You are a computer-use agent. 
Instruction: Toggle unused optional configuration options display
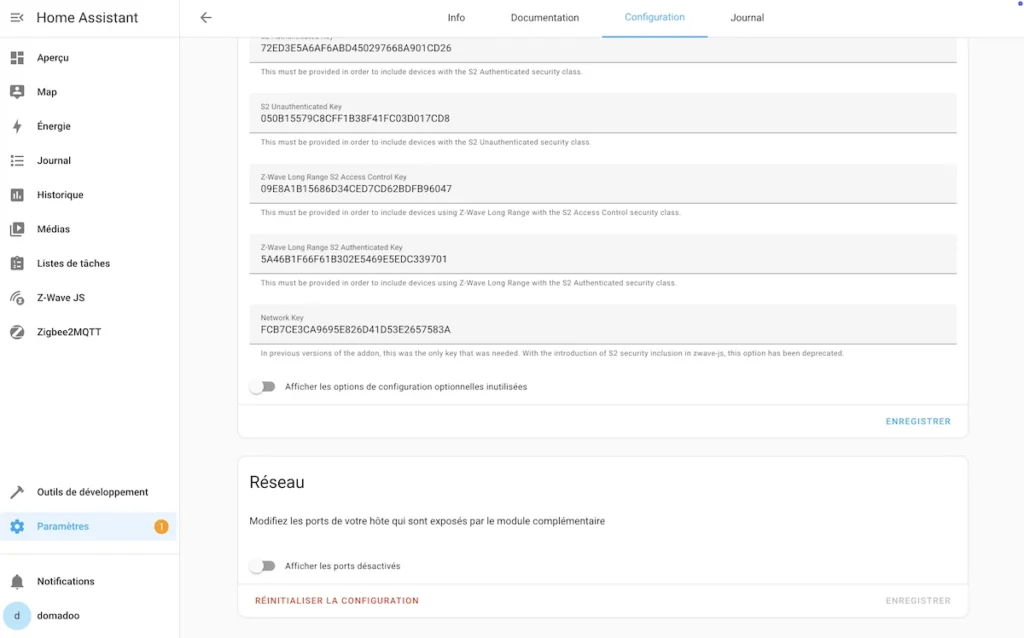point(263,387)
